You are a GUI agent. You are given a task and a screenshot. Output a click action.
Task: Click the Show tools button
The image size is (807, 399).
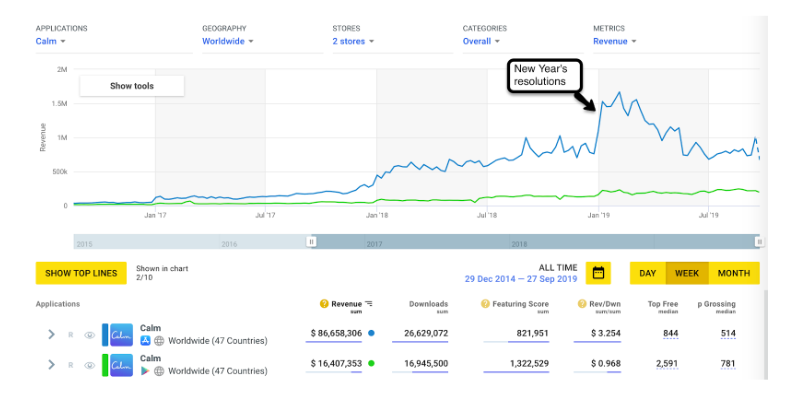tap(132, 86)
